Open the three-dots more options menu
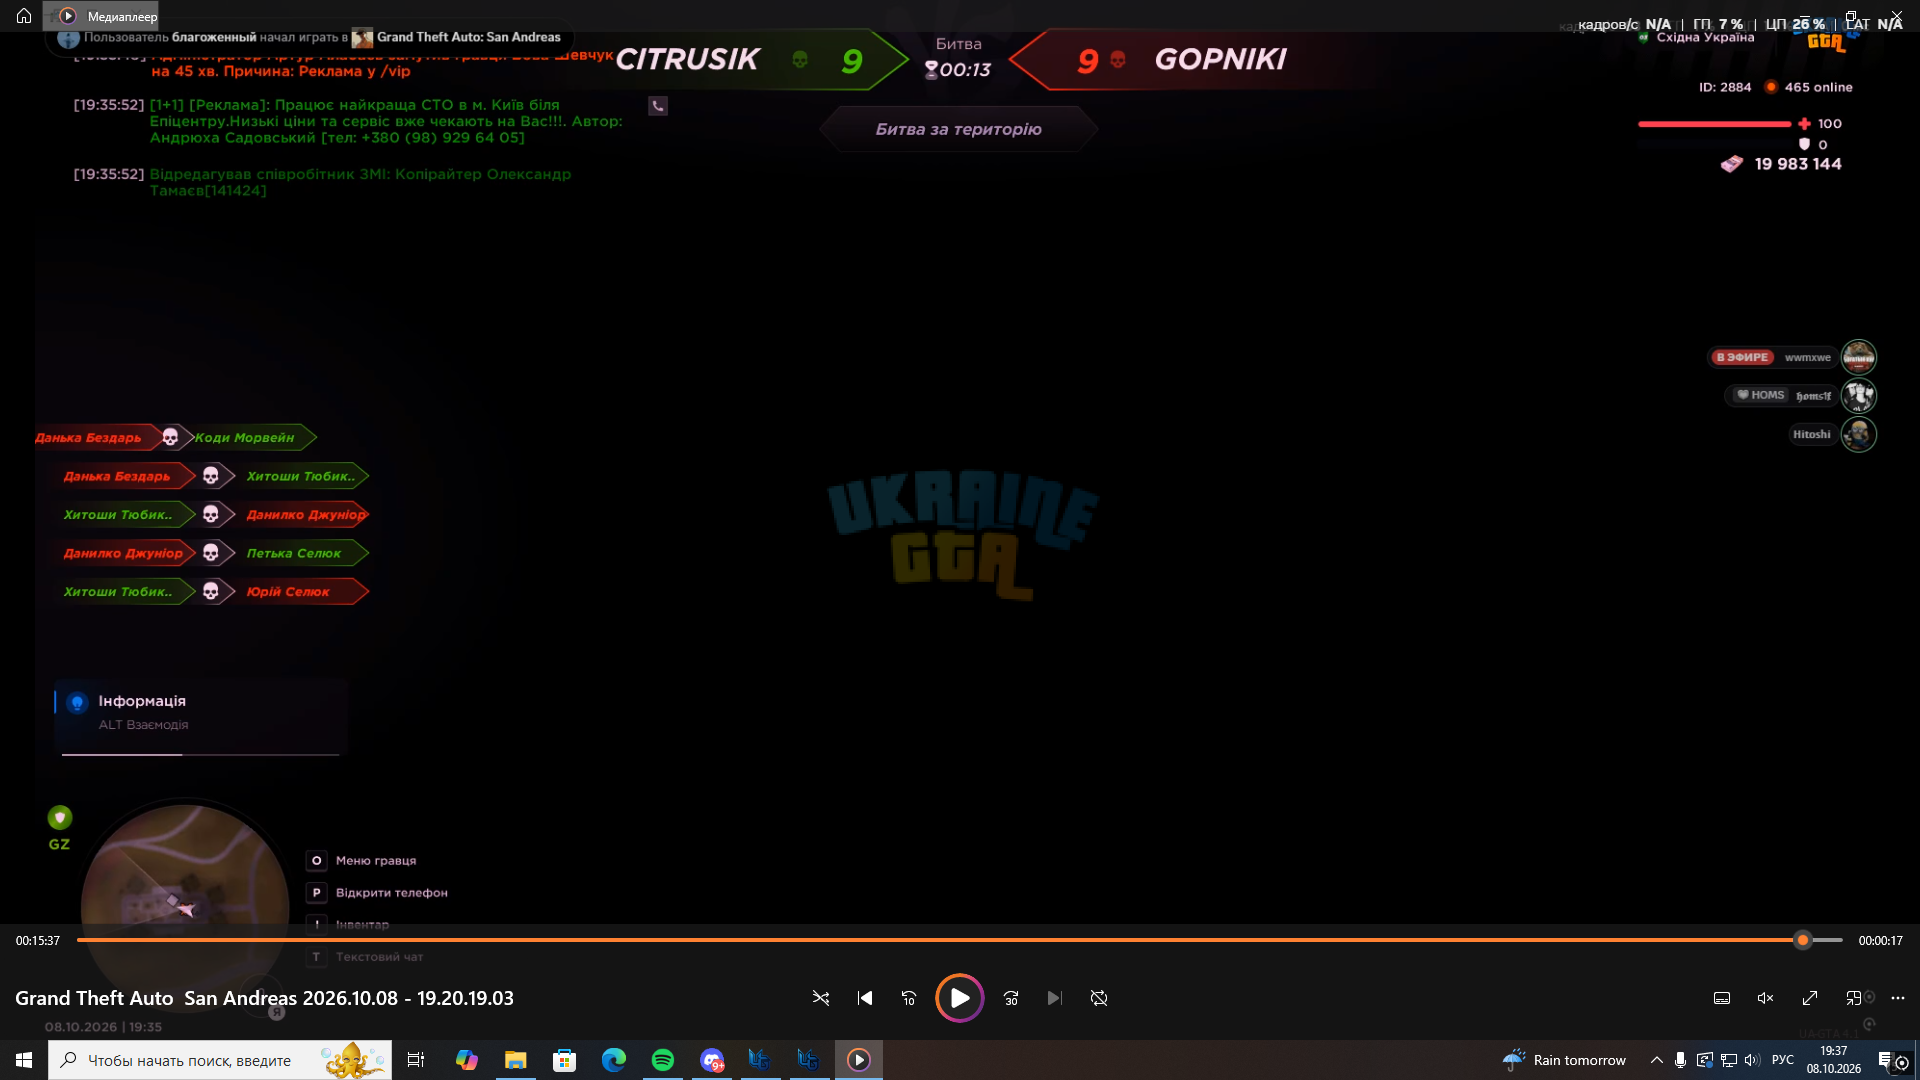The image size is (1920, 1080). [x=1898, y=998]
